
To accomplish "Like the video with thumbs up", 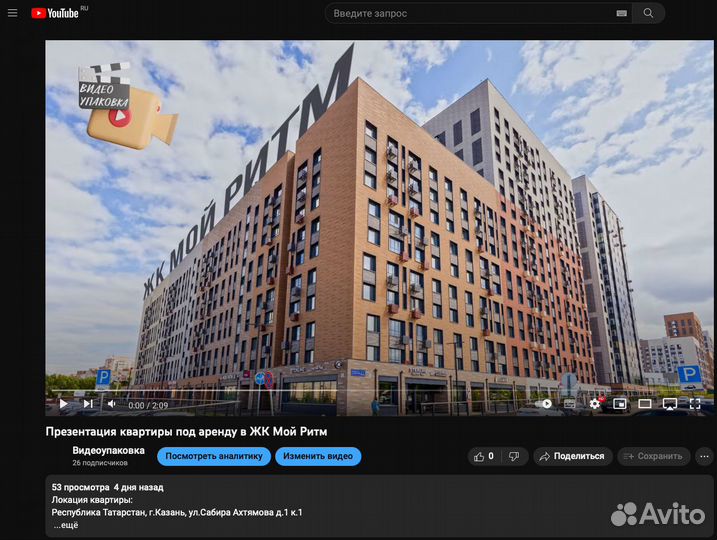I will (x=484, y=456).
